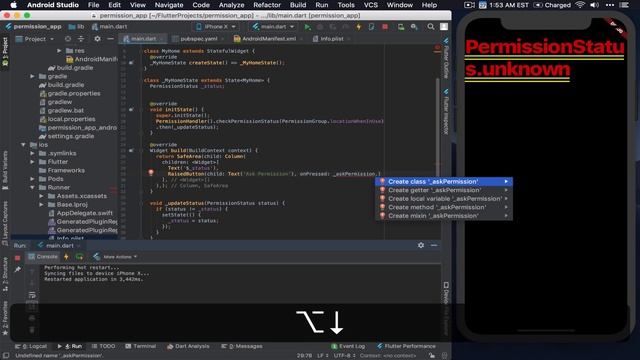Click the red Stop button in main toolbar
Screen dimensions: 640x360
click(385, 27)
